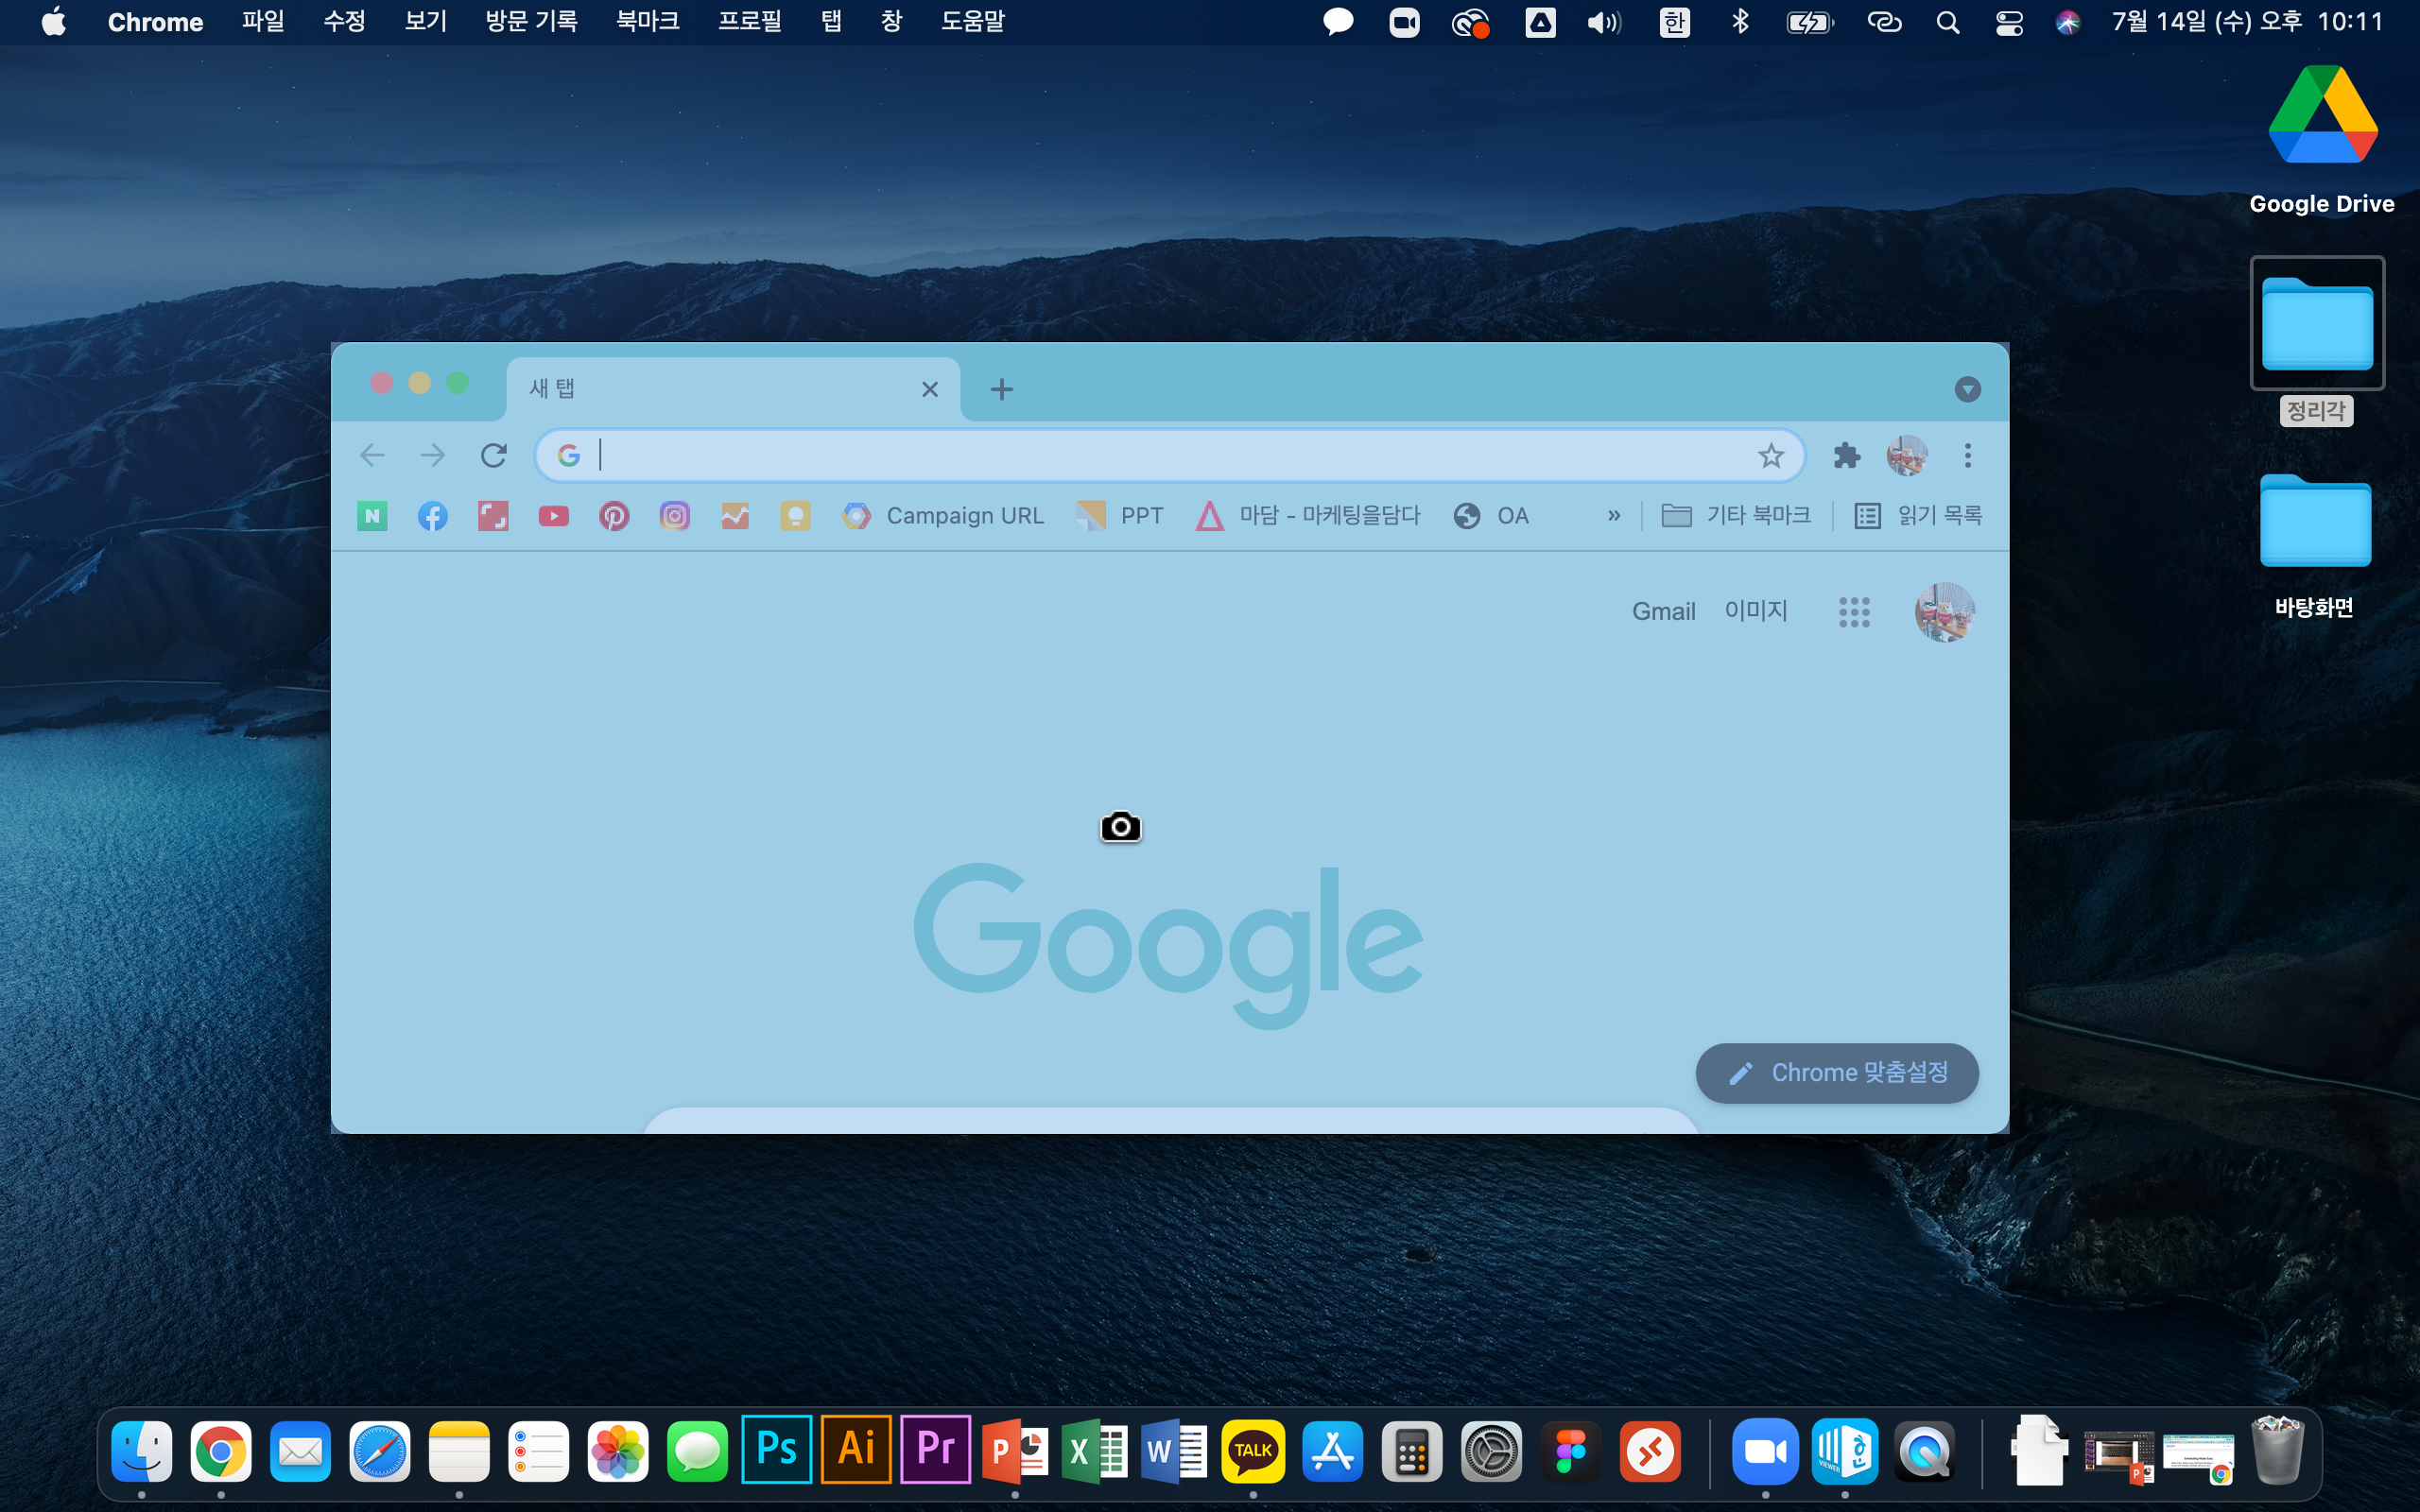Open the YouTube bookmark icon

pyautogui.click(x=553, y=516)
